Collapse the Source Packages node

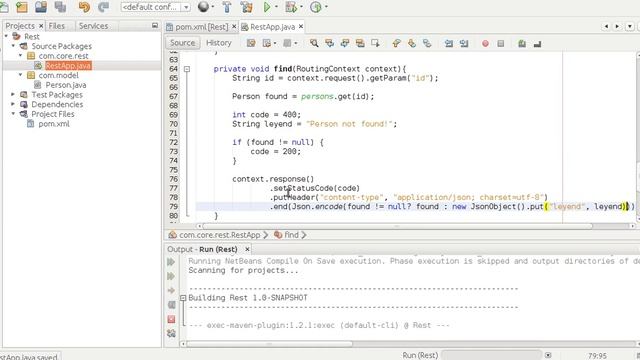pyautogui.click(x=13, y=46)
